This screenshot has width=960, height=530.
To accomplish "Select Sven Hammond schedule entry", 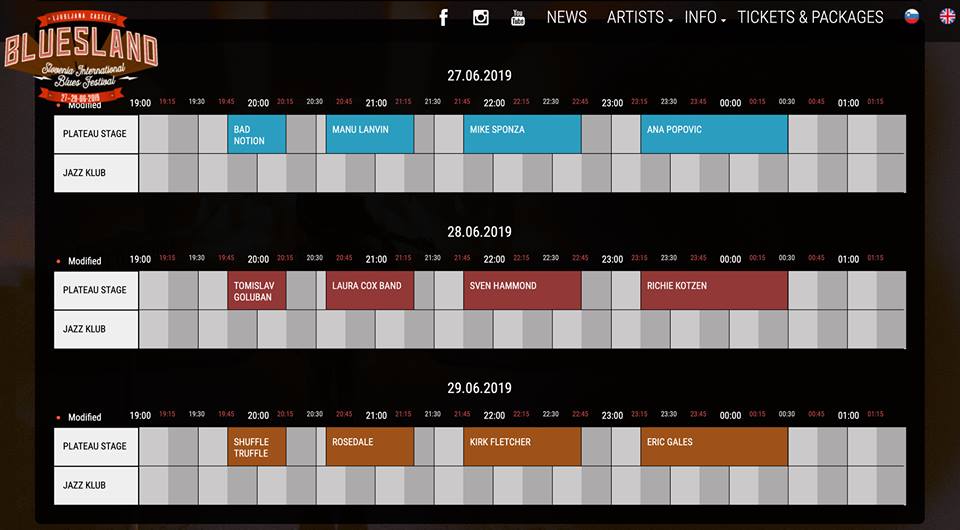I will (522, 290).
